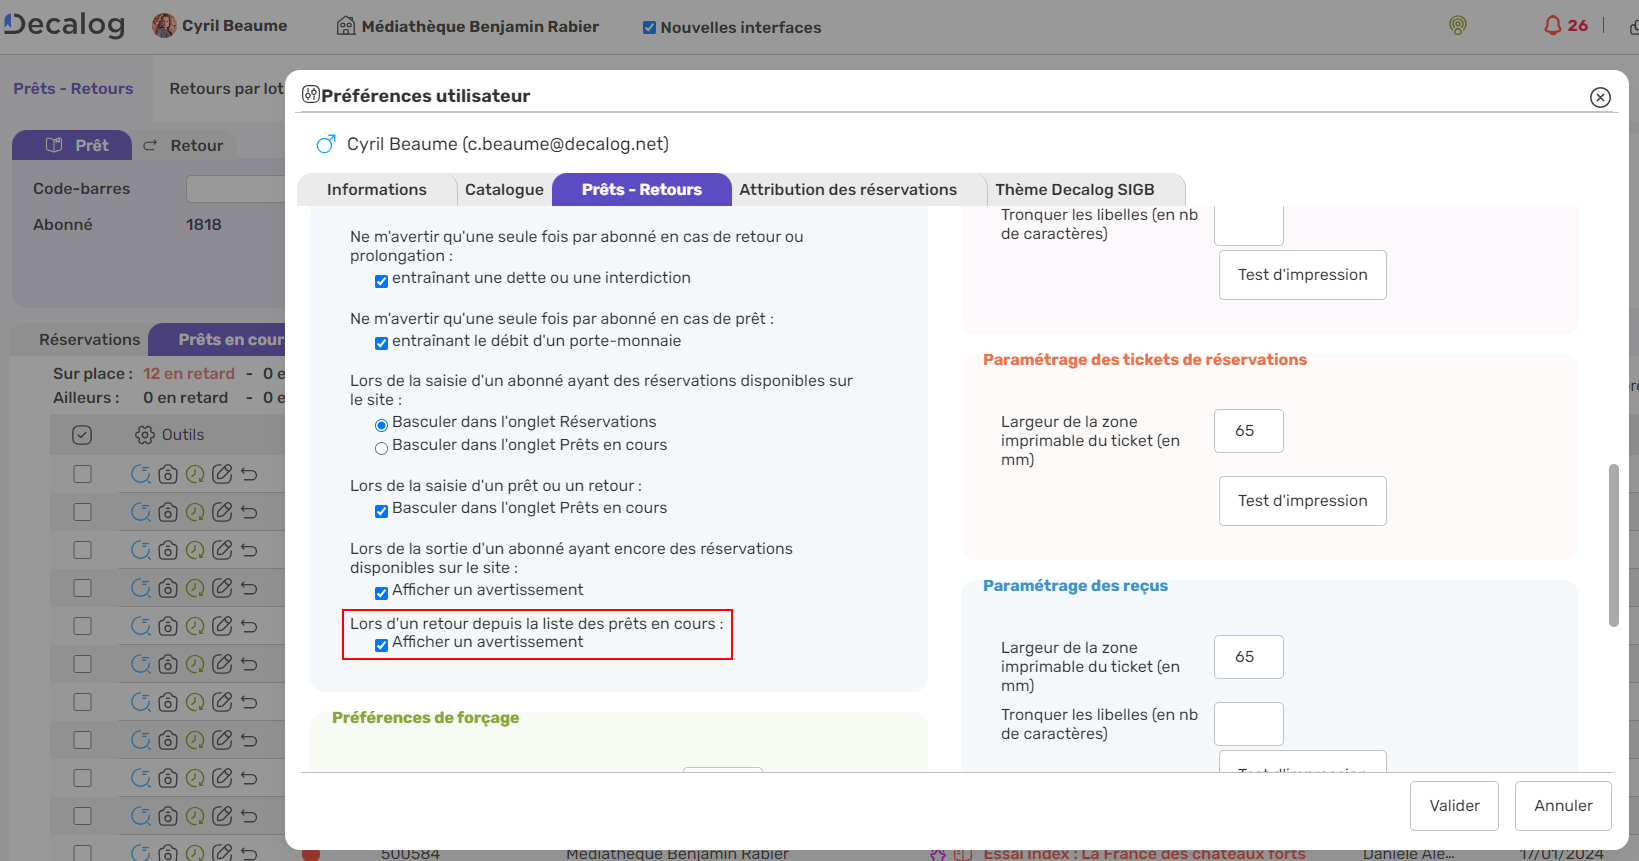This screenshot has width=1639, height=861.
Task: Click the return arrow icon in first loan row
Action: pyautogui.click(x=249, y=474)
